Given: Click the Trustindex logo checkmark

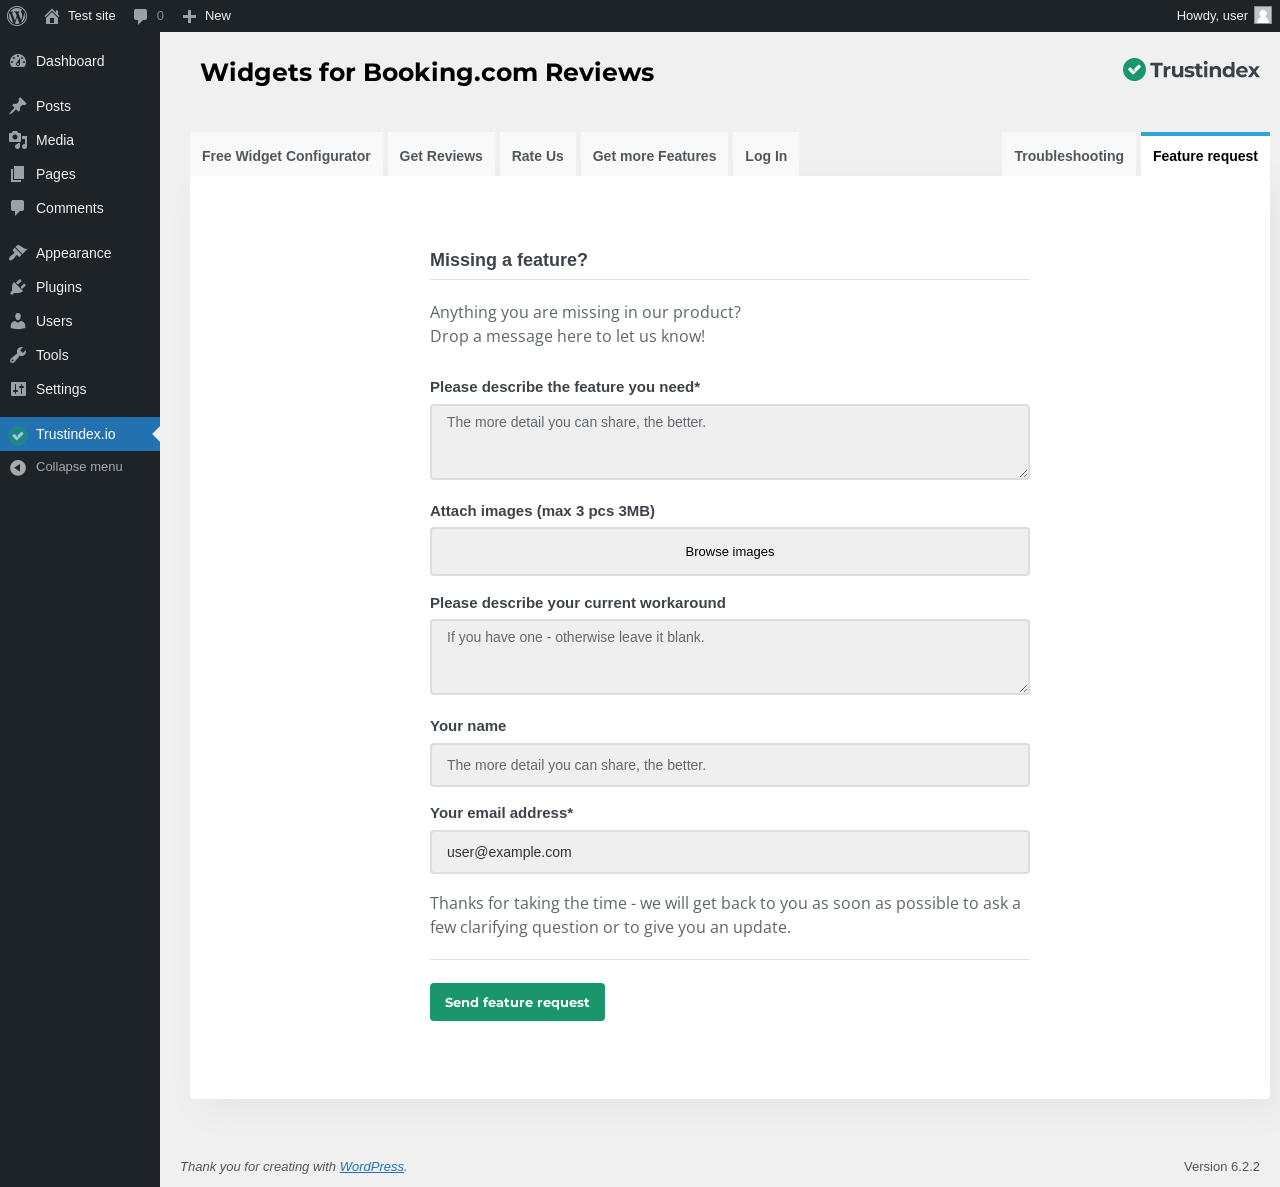Looking at the screenshot, I should (x=1134, y=69).
